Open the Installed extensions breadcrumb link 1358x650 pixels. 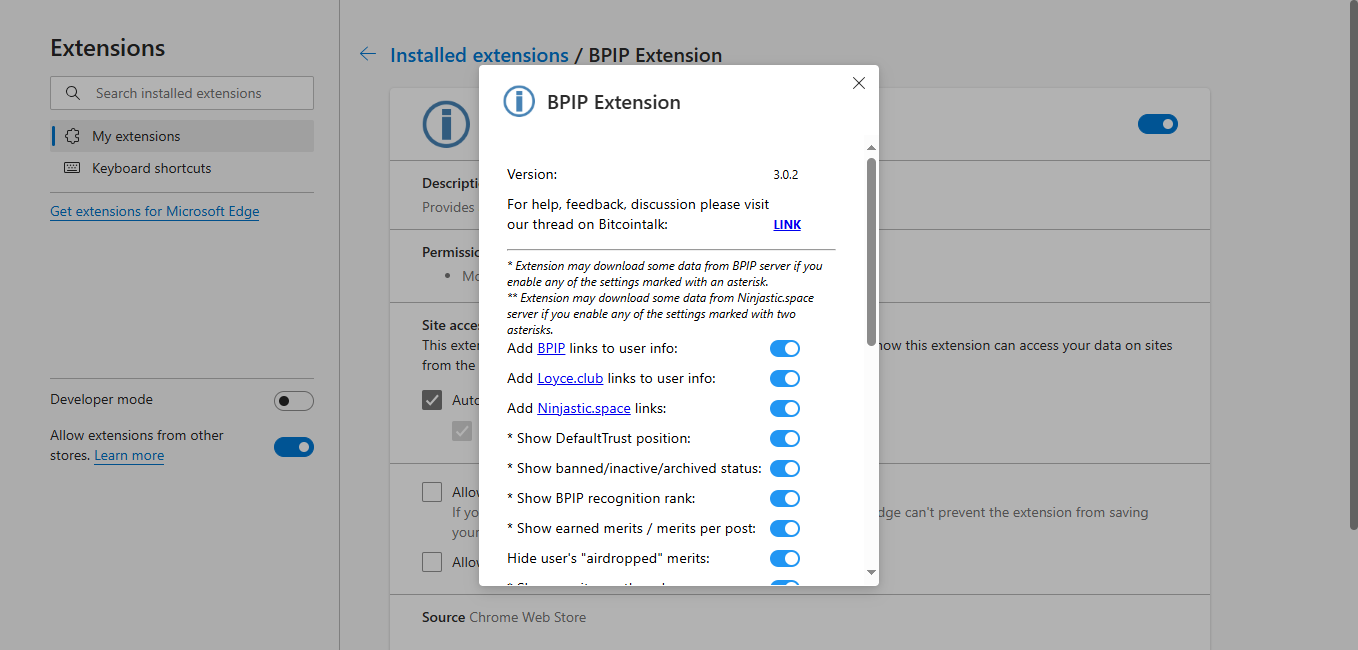tap(479, 55)
